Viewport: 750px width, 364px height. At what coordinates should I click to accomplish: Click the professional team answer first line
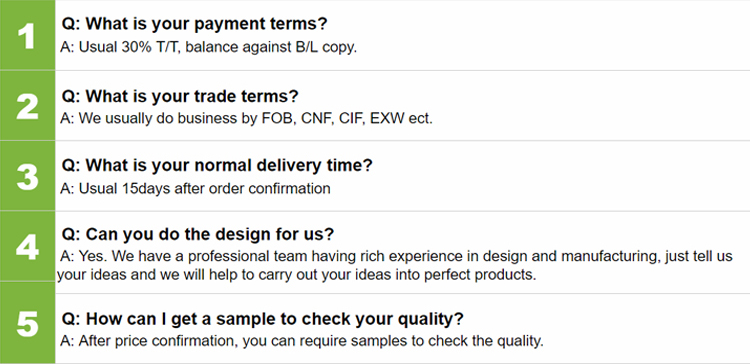pyautogui.click(x=397, y=256)
